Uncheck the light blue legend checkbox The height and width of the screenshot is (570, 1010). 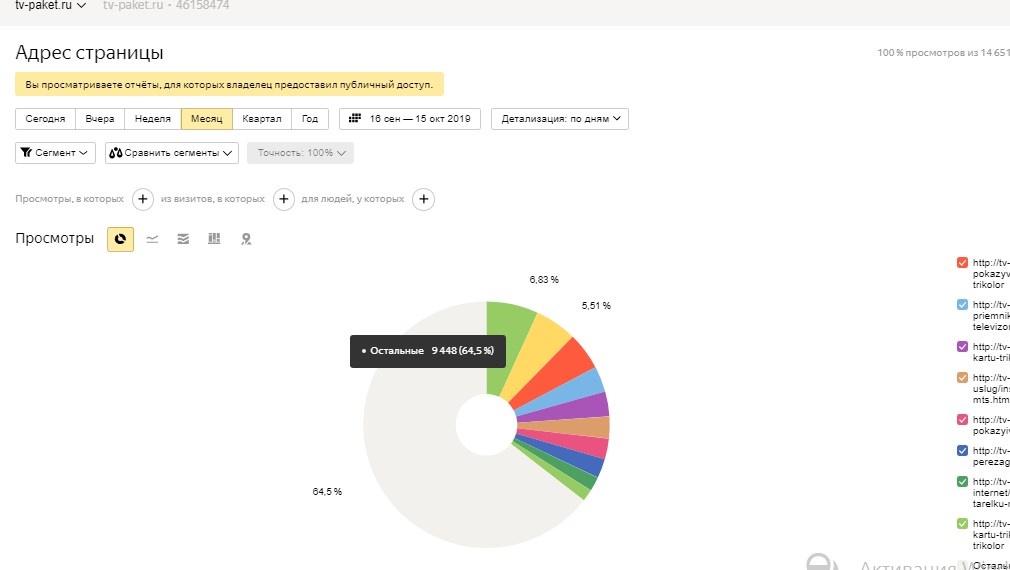pyautogui.click(x=962, y=305)
